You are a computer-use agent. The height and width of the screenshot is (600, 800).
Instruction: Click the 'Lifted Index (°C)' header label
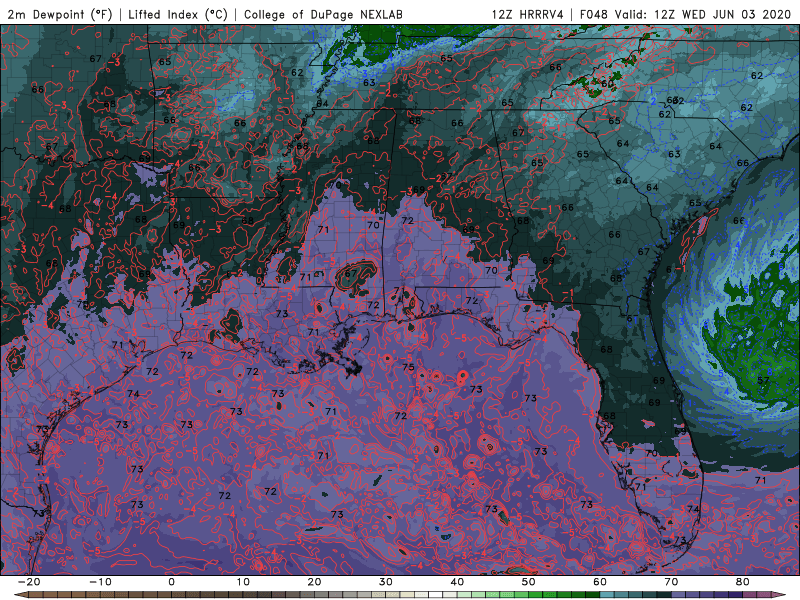[x=178, y=15]
